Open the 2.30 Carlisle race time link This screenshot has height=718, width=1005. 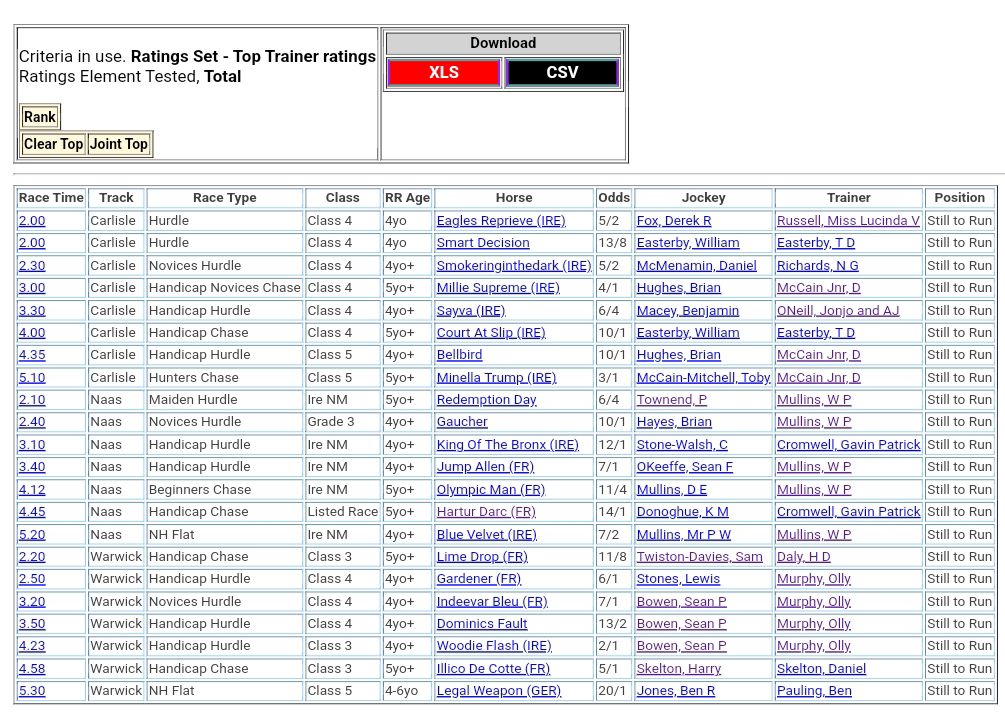point(32,266)
